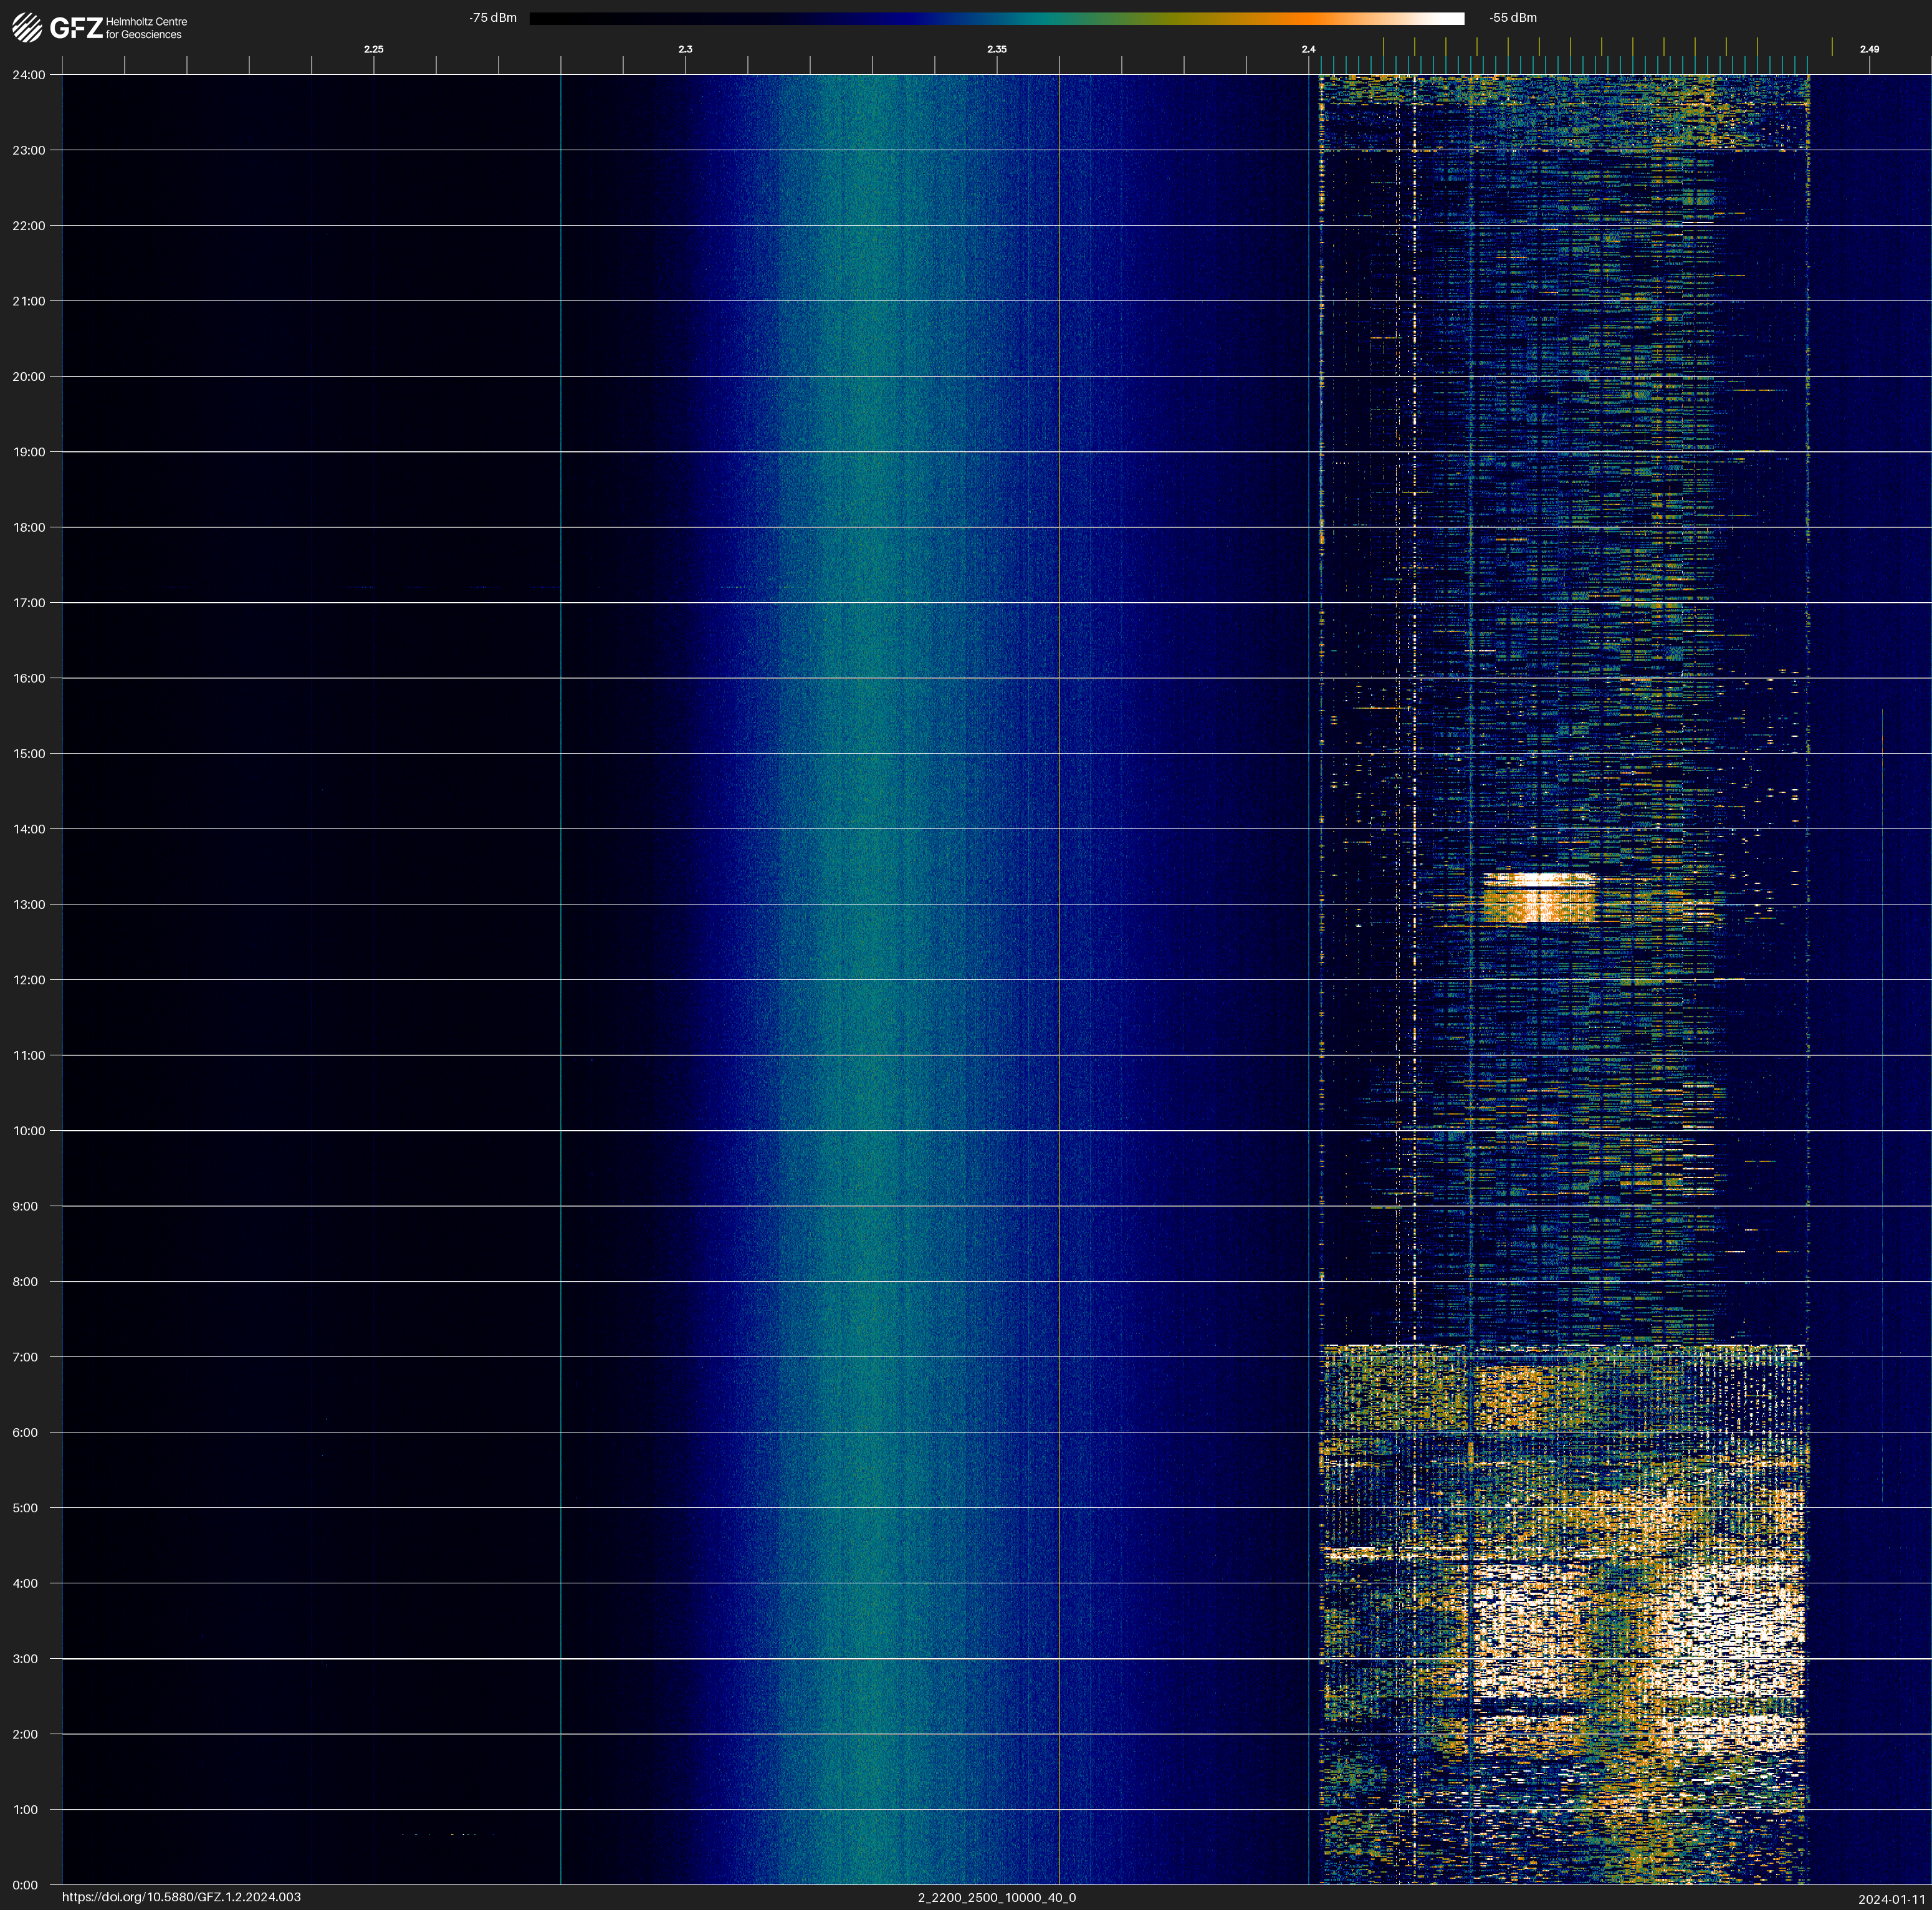Open the doi.org GFZ dataset link
Image resolution: width=1932 pixels, height=1910 pixels.
coord(181,1897)
